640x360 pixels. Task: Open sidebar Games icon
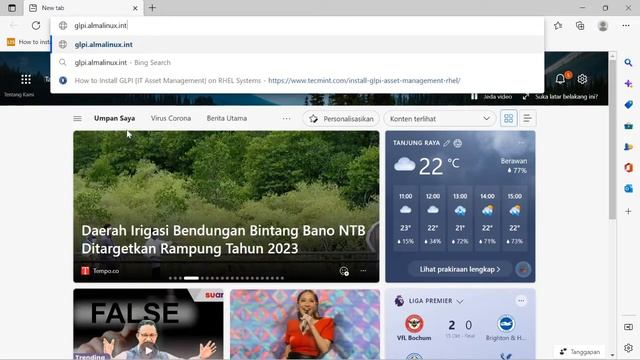tap(628, 147)
